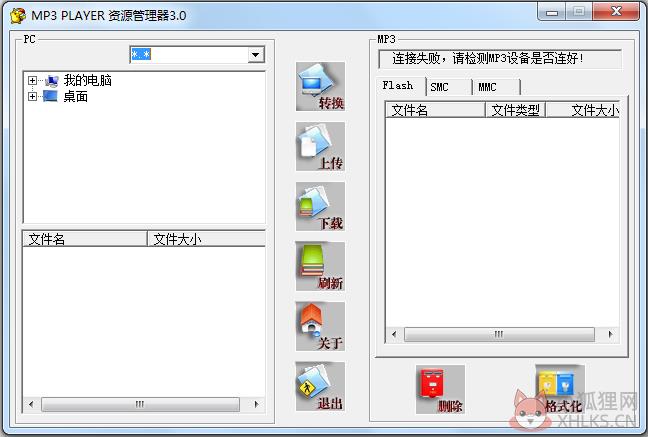Screen dimensions: 648x437
Task: Click MP3 list scrollbar left arrow
Action: click(394, 334)
